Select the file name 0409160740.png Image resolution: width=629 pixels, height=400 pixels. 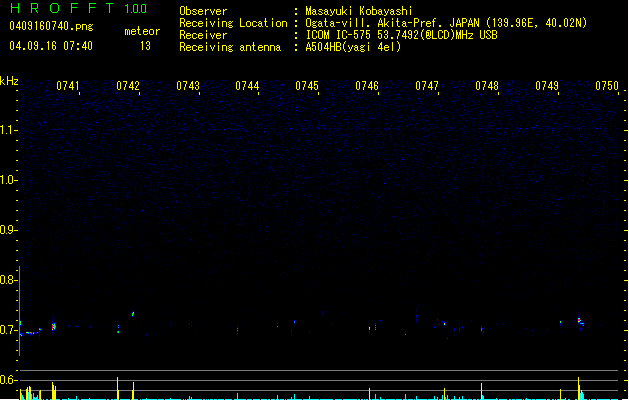(51, 26)
